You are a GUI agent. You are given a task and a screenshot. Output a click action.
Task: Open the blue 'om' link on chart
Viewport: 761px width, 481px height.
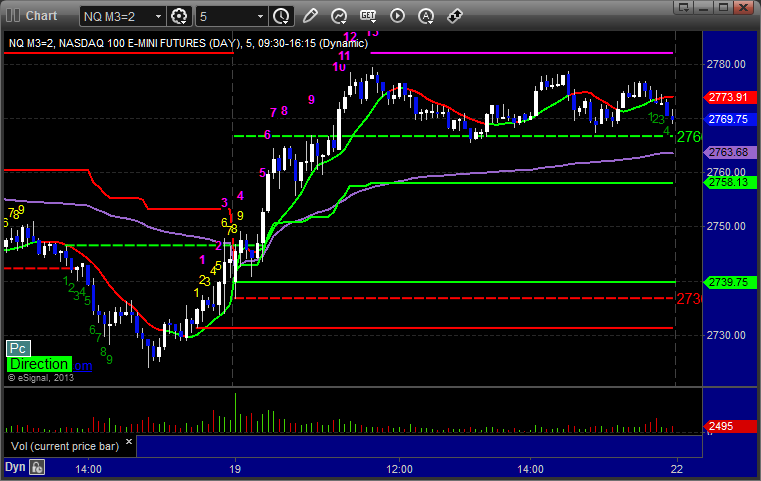pos(83,366)
